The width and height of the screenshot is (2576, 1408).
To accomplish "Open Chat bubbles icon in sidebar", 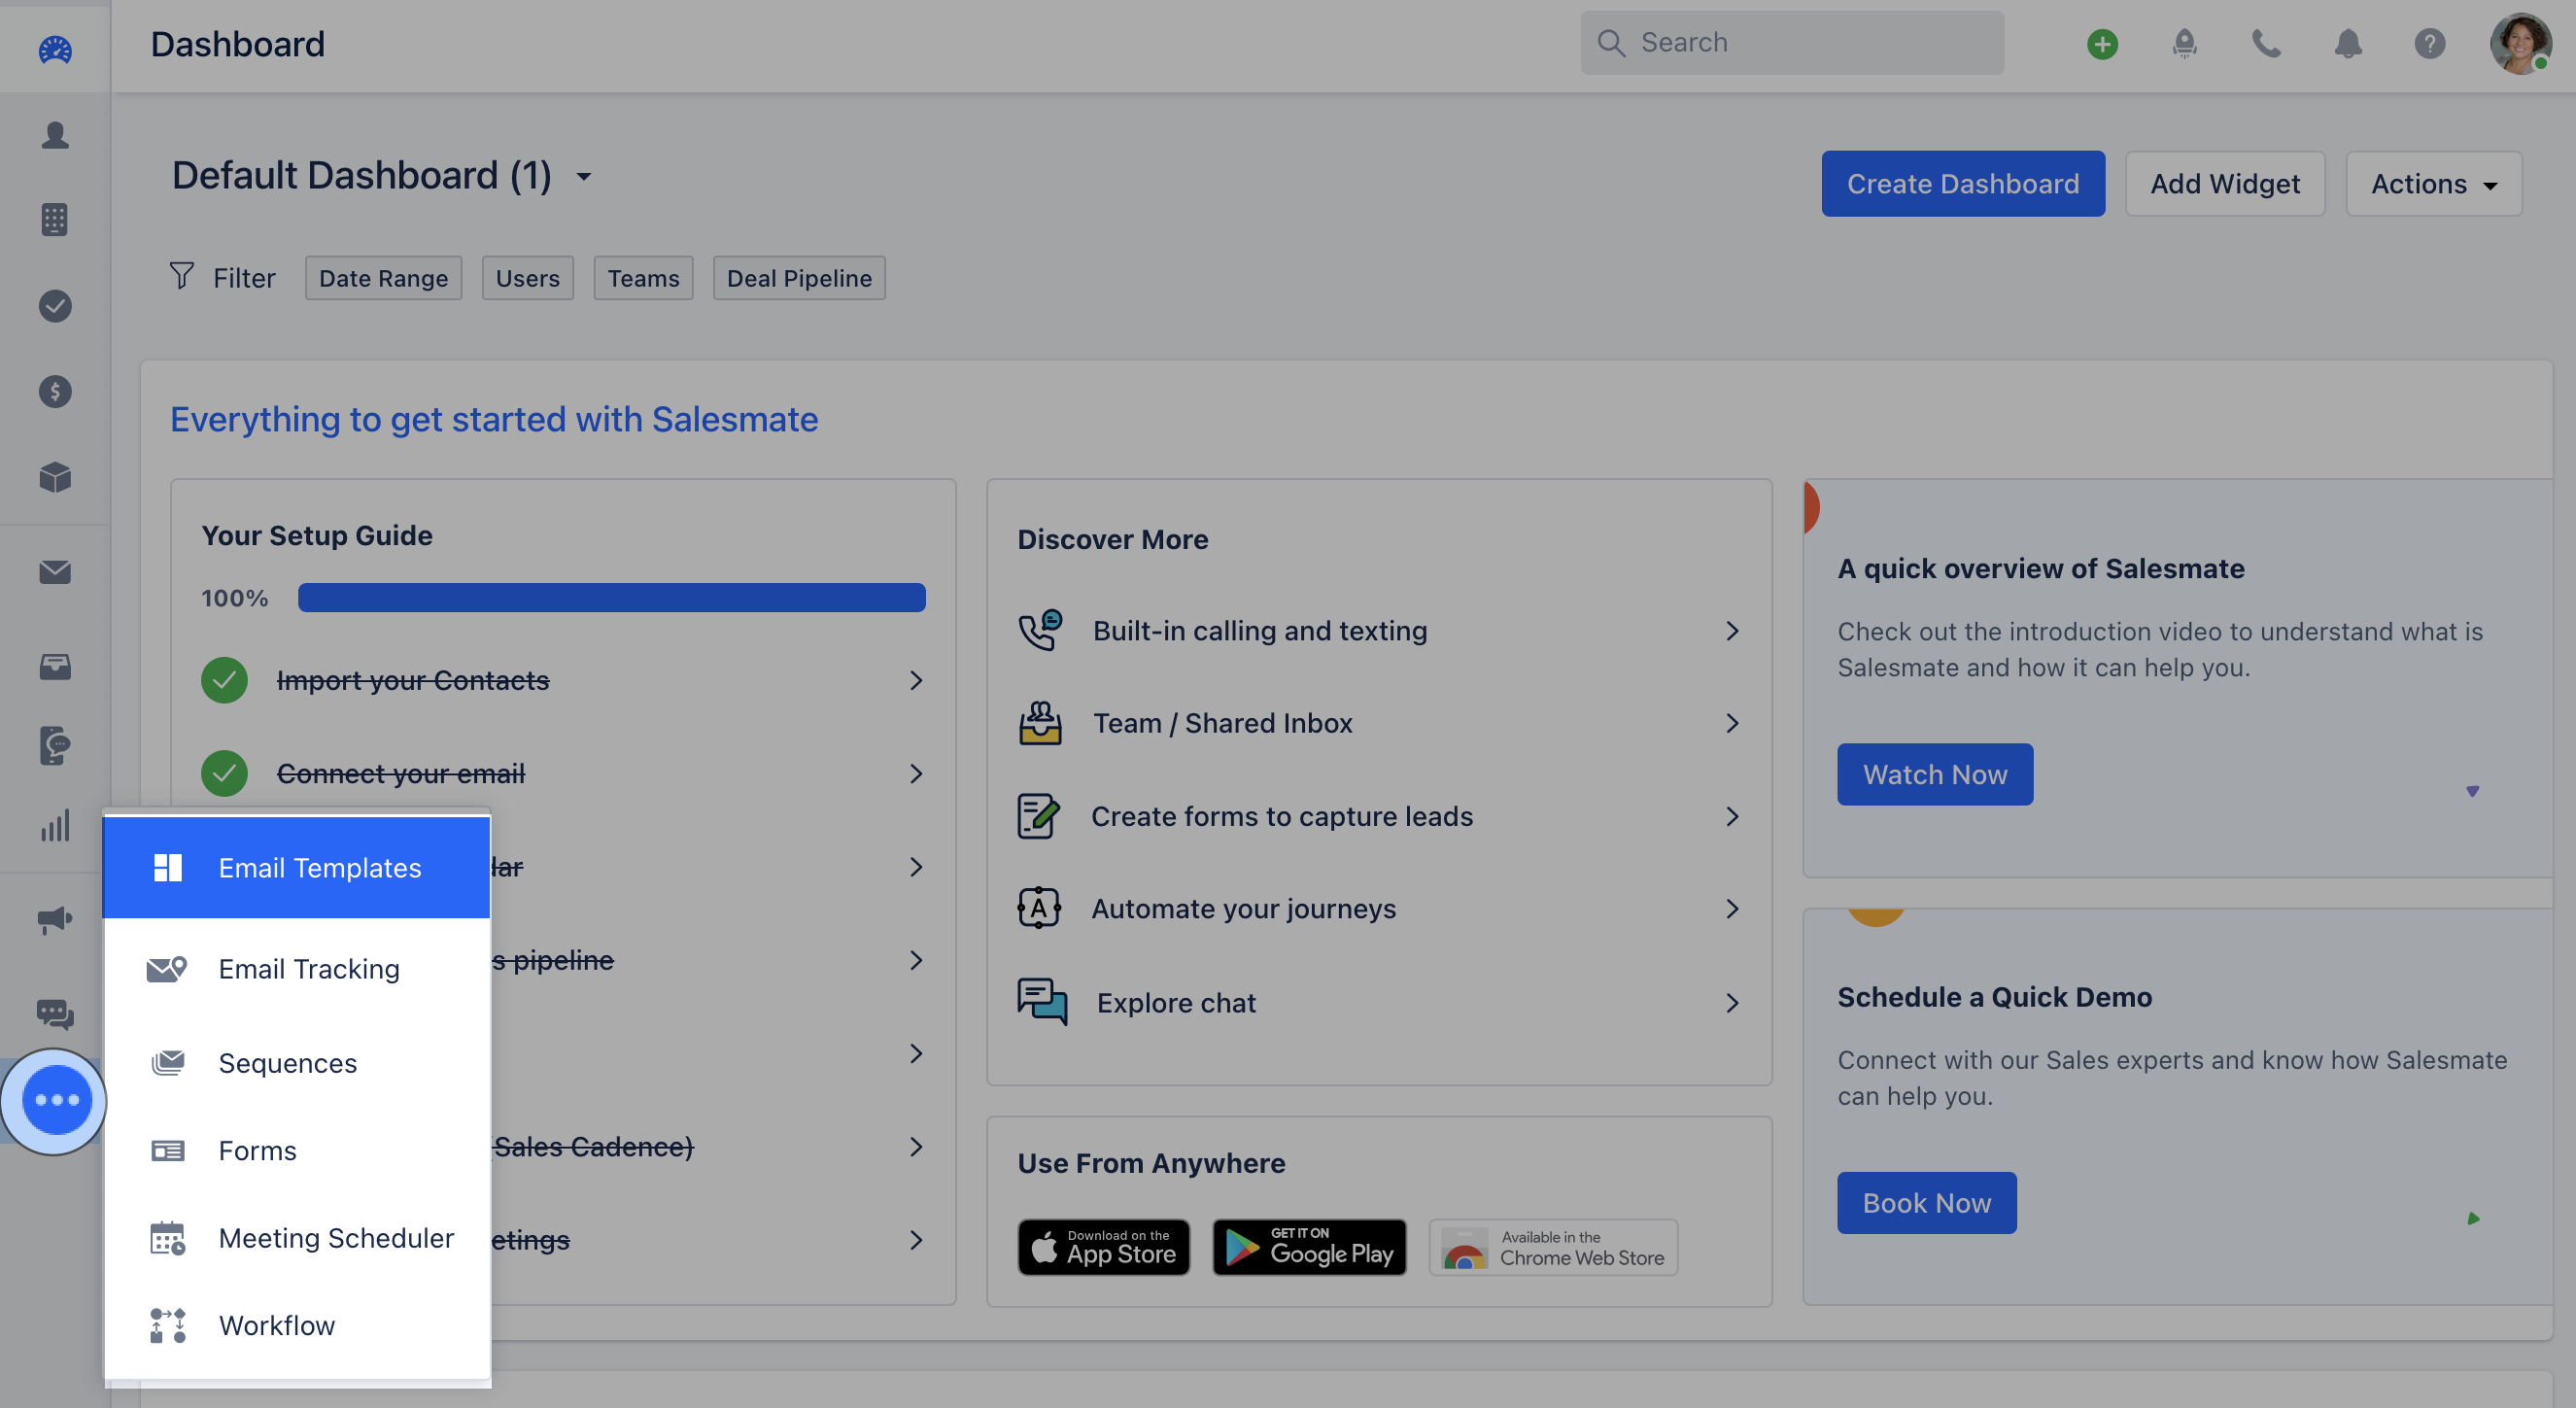I will pyautogui.click(x=55, y=1014).
